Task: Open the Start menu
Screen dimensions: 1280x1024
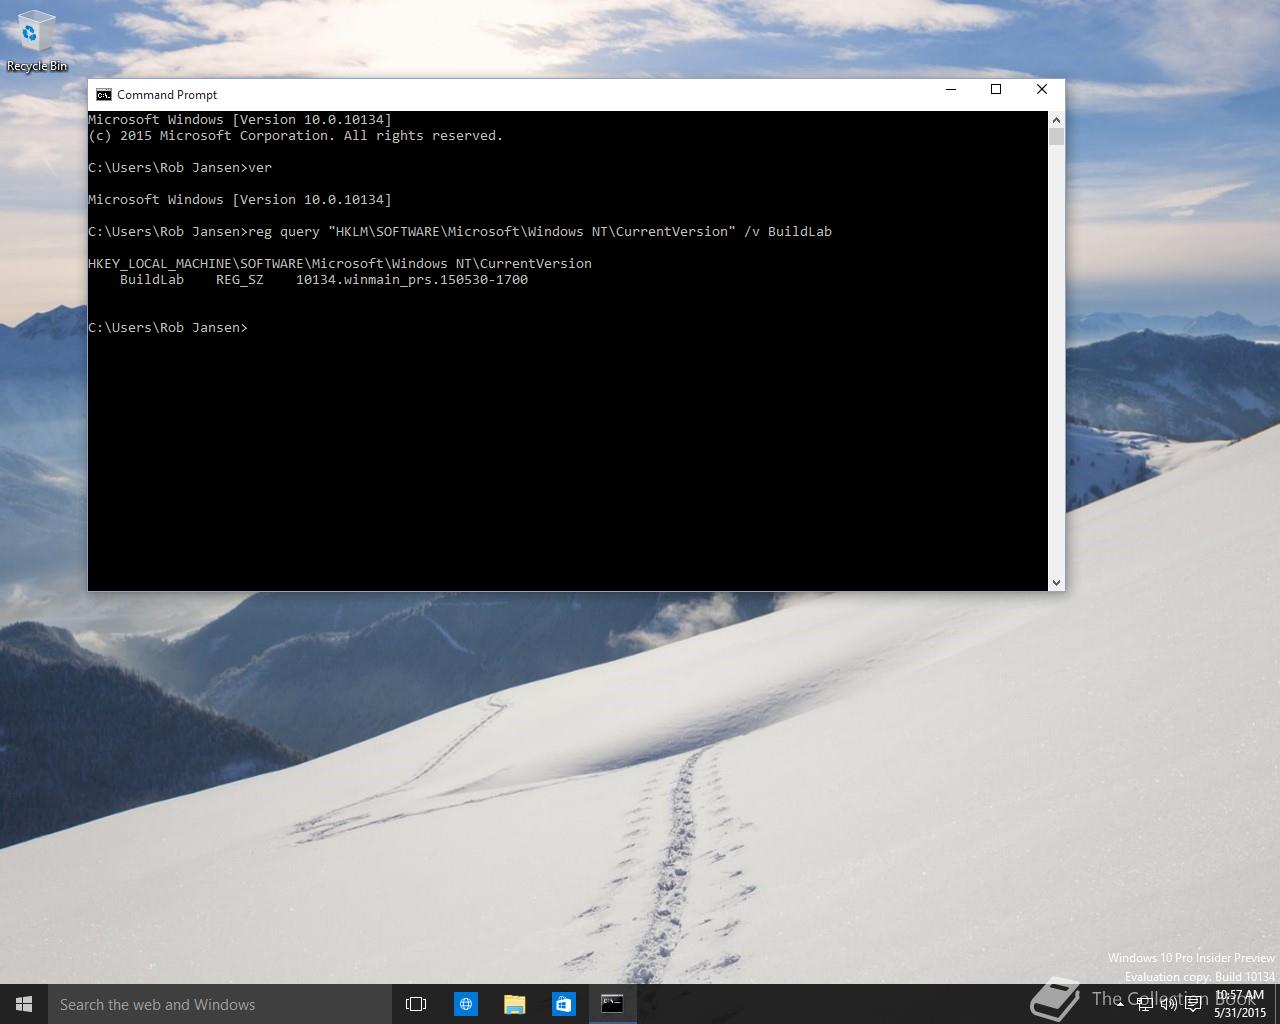Action: [24, 1004]
